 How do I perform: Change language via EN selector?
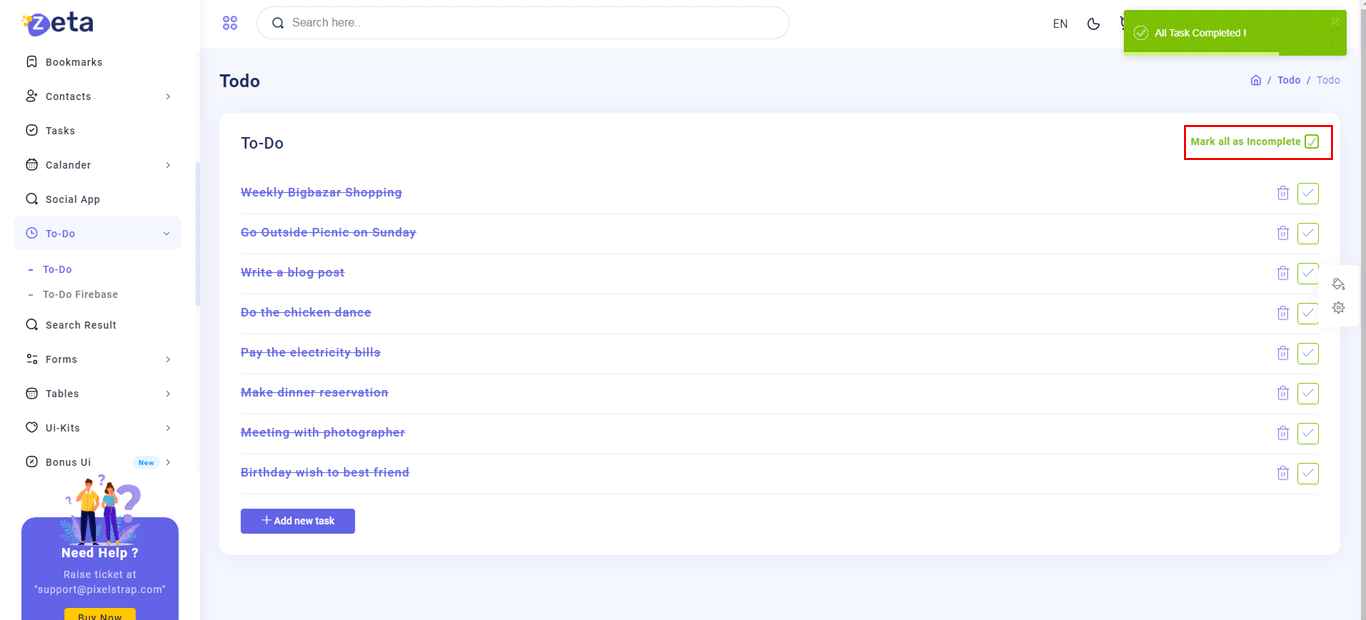[x=1060, y=24]
